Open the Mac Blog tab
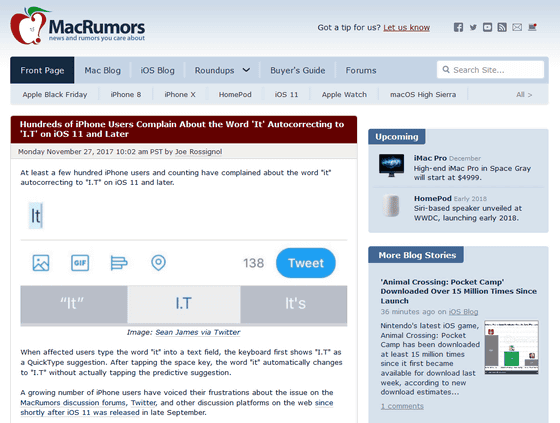The height and width of the screenshot is (423, 560). pyautogui.click(x=102, y=70)
